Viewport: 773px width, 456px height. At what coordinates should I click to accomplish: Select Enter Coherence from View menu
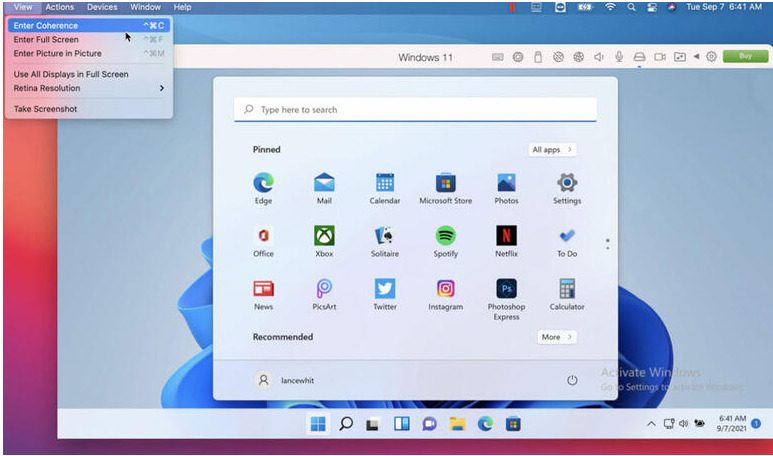tap(46, 26)
